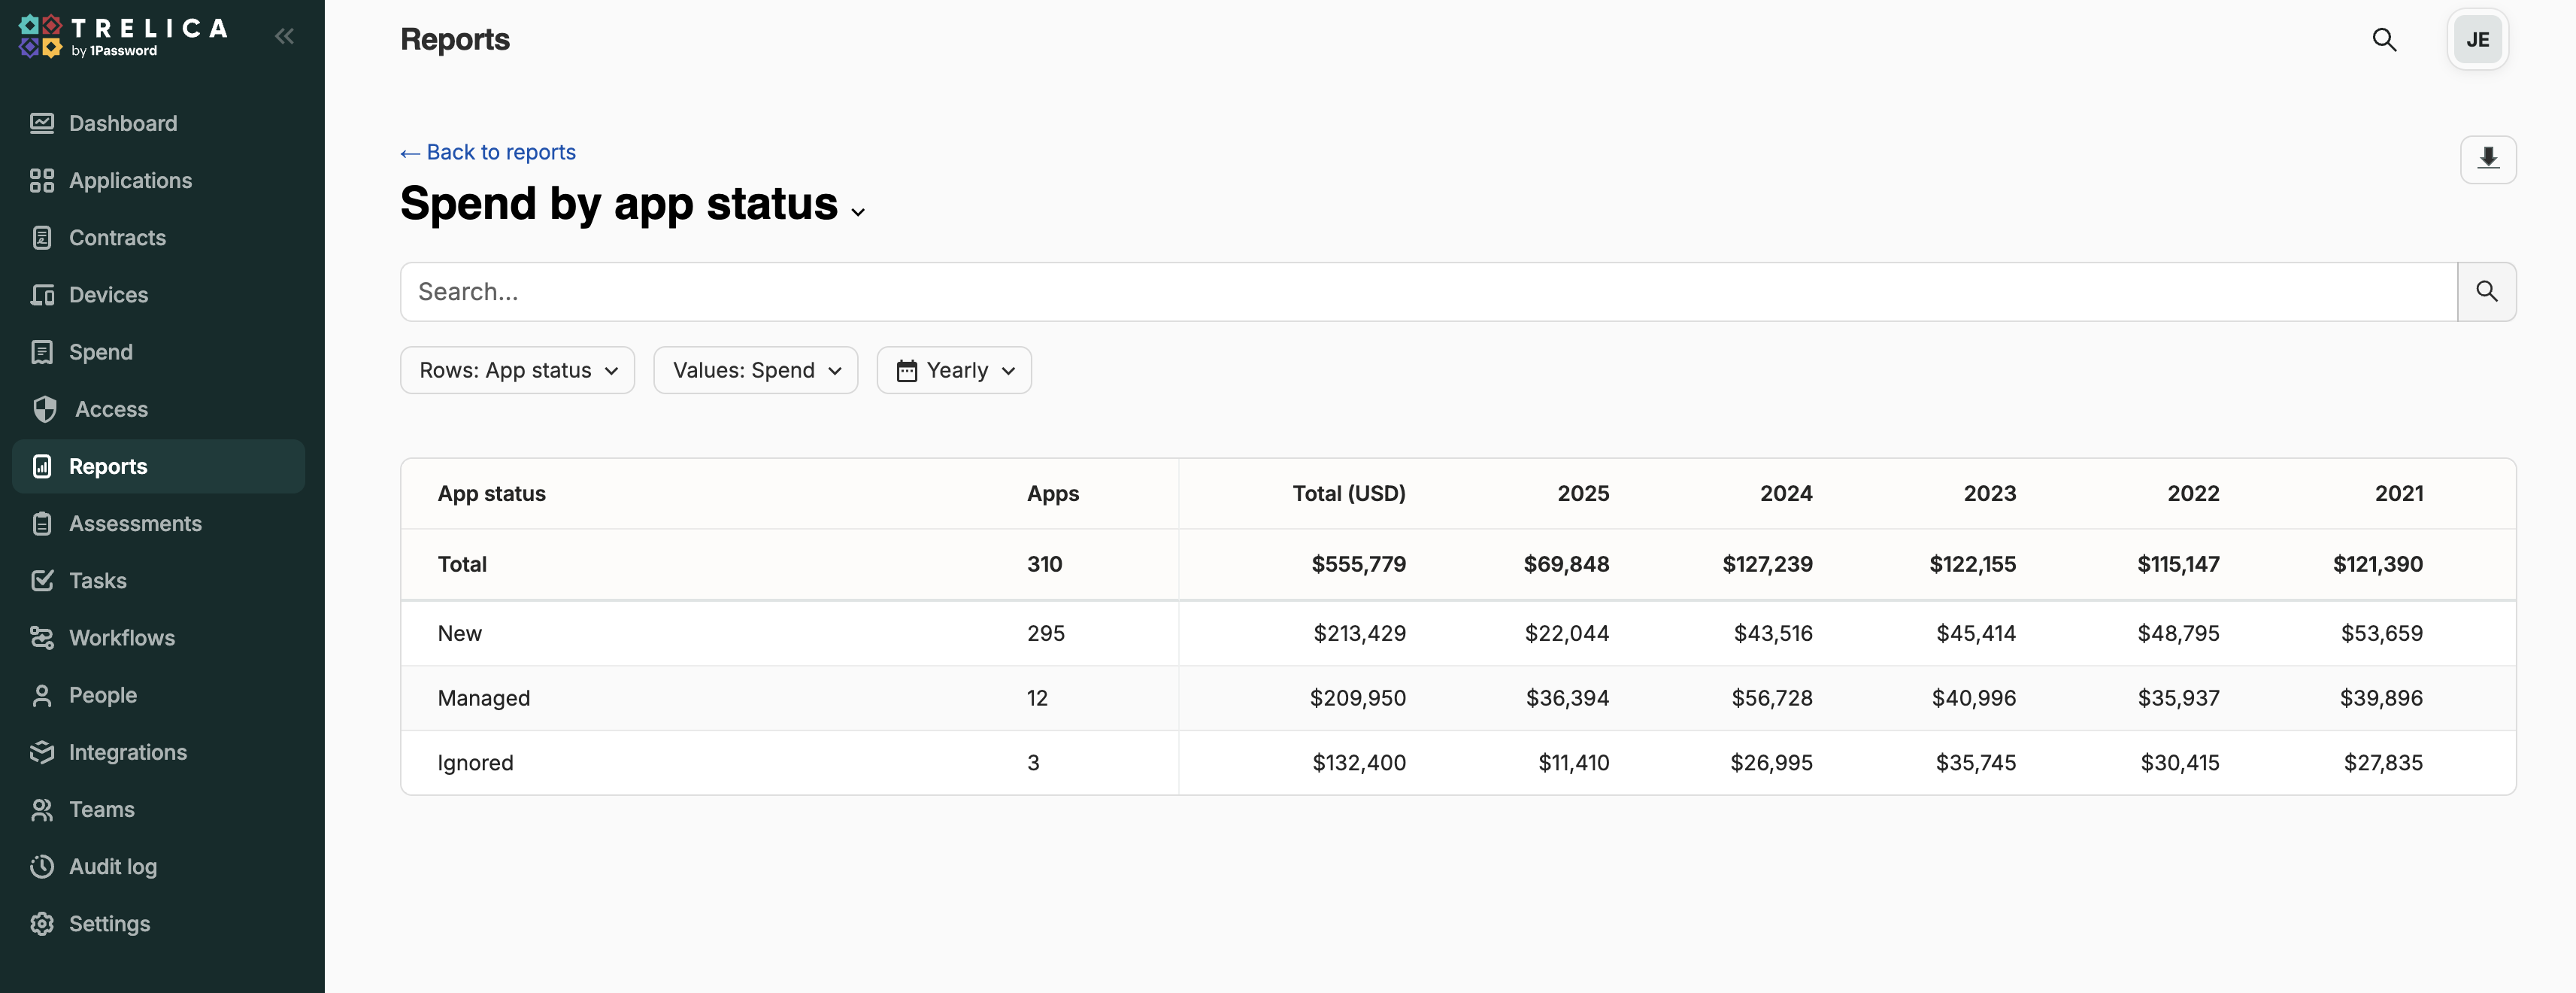Click the Managed row in table
Screen dimensions: 2576x993
[x=484, y=698]
